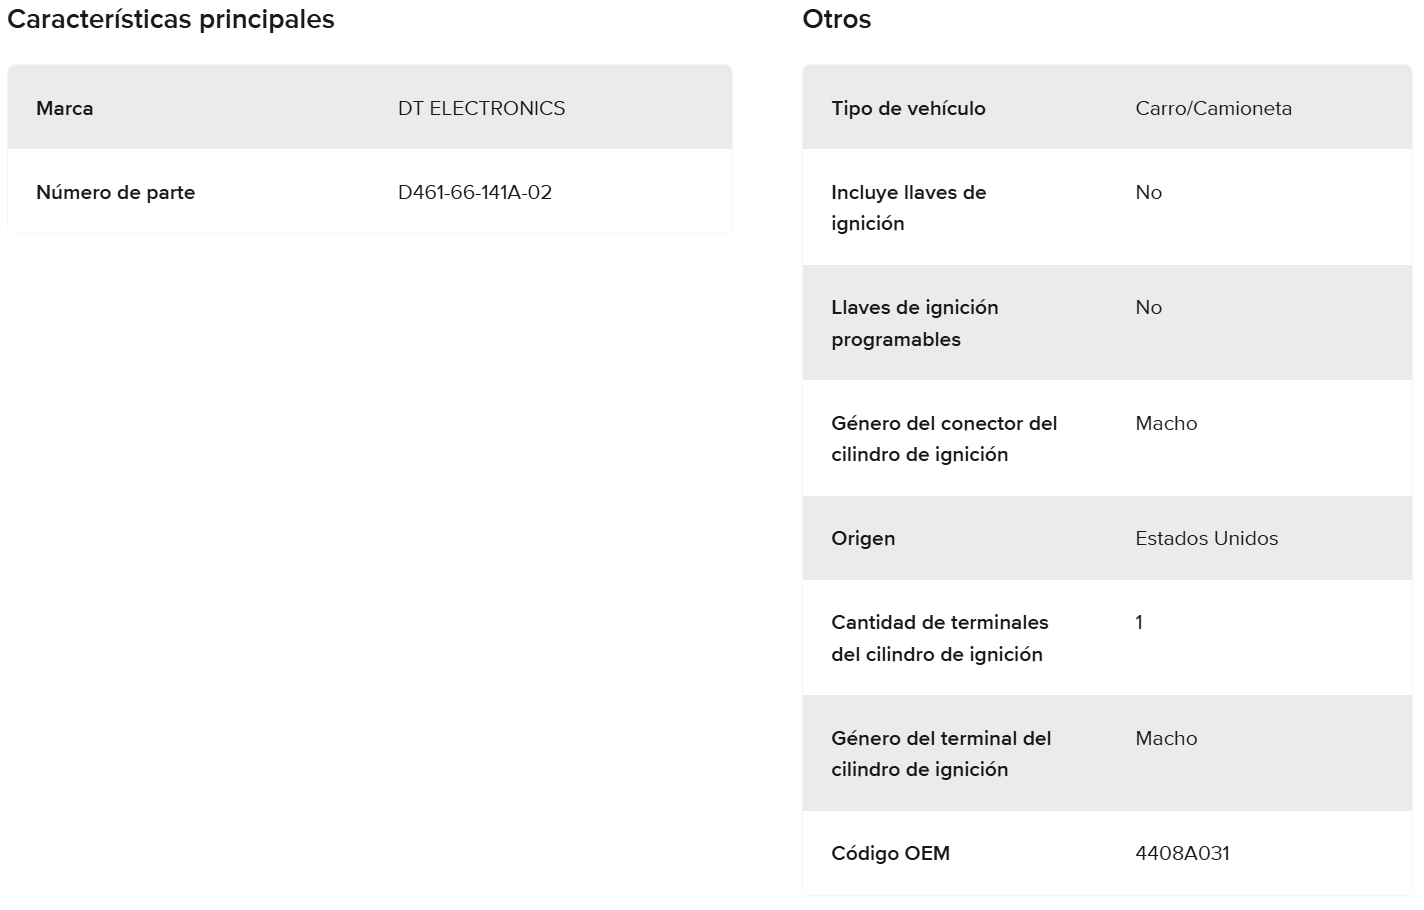
Task: Click "Macho" in the Género del terminal row
Action: [x=1166, y=738]
